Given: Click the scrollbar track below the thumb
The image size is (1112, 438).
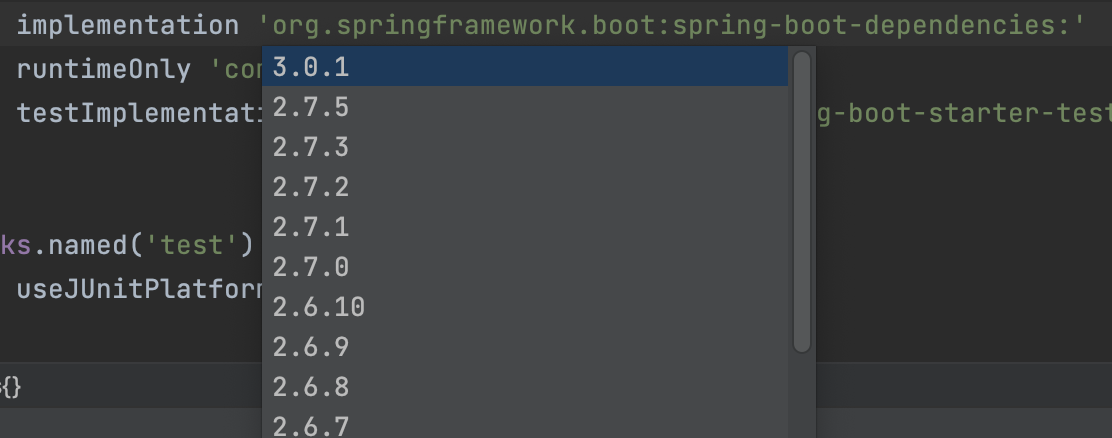Looking at the screenshot, I should pyautogui.click(x=801, y=395).
